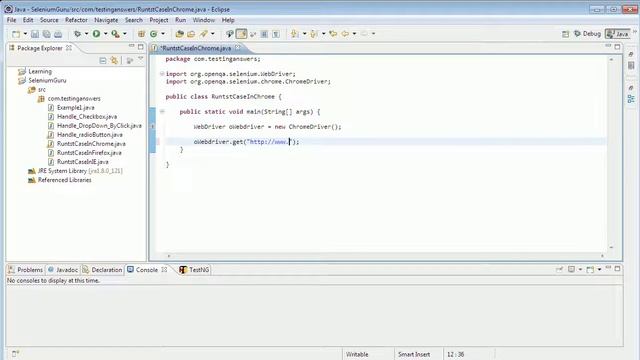Click the Last Edit Location icon
Screen dimensions: 640x360
click(333, 34)
